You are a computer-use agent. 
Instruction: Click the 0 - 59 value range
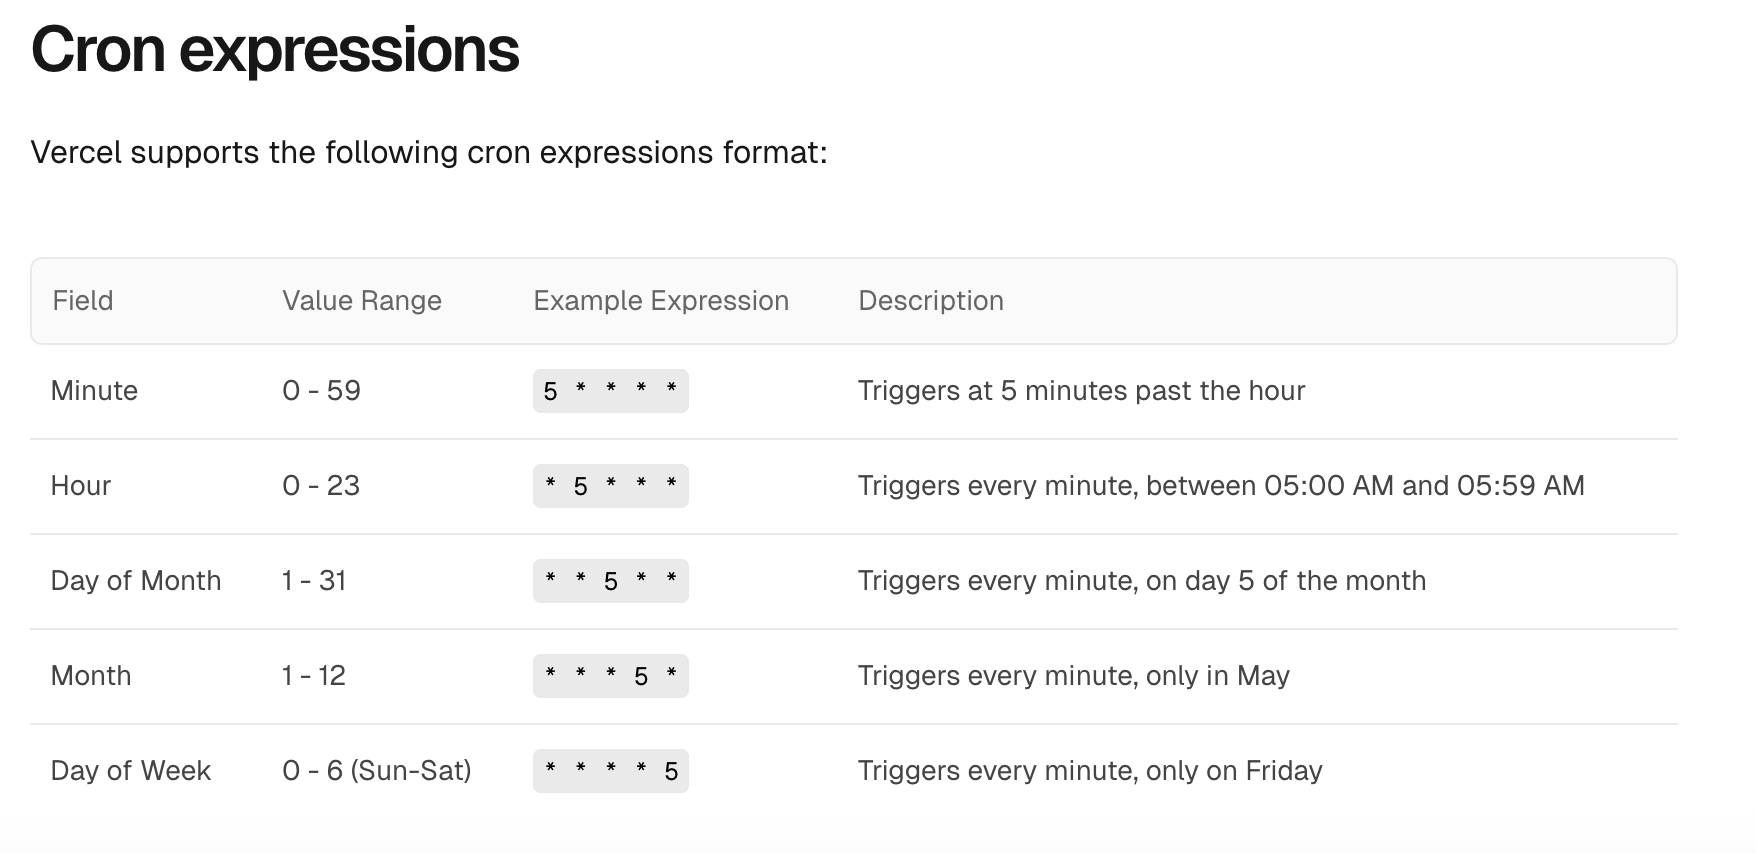point(321,391)
